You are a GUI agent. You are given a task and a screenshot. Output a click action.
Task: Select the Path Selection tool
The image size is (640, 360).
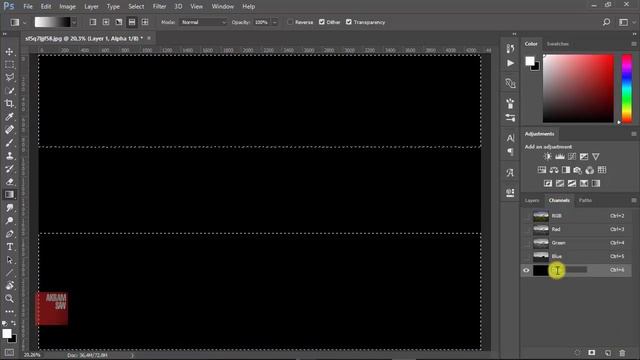(9, 260)
